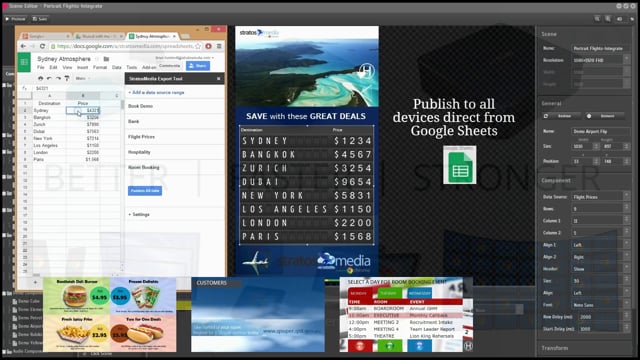Adjust the Rows stepper in Component section
Viewport: 640px width, 360px height.
pyautogui.click(x=627, y=209)
